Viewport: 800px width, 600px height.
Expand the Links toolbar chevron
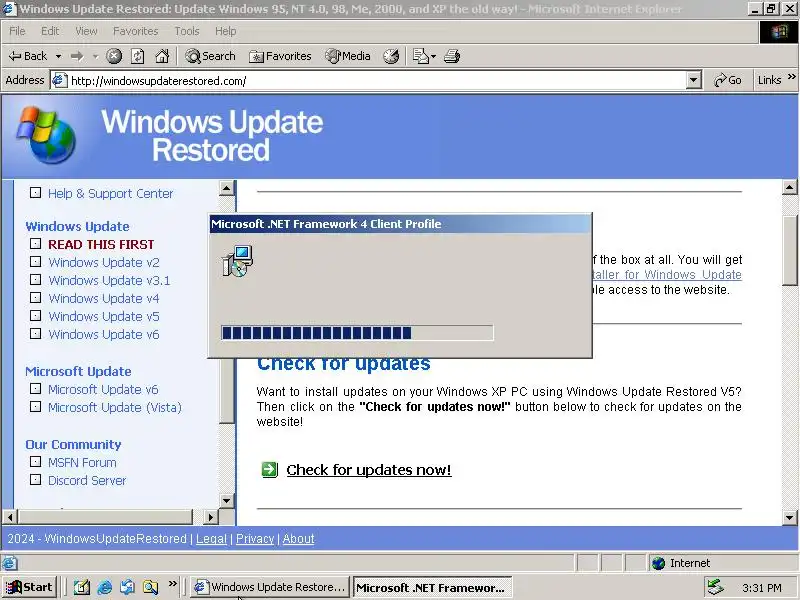pos(791,77)
